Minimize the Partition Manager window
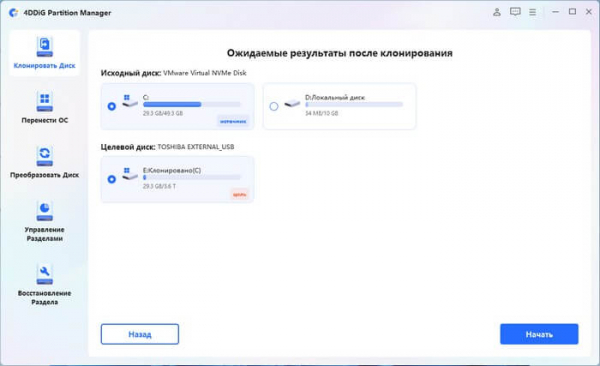This screenshot has height=366, width=600. [556, 12]
